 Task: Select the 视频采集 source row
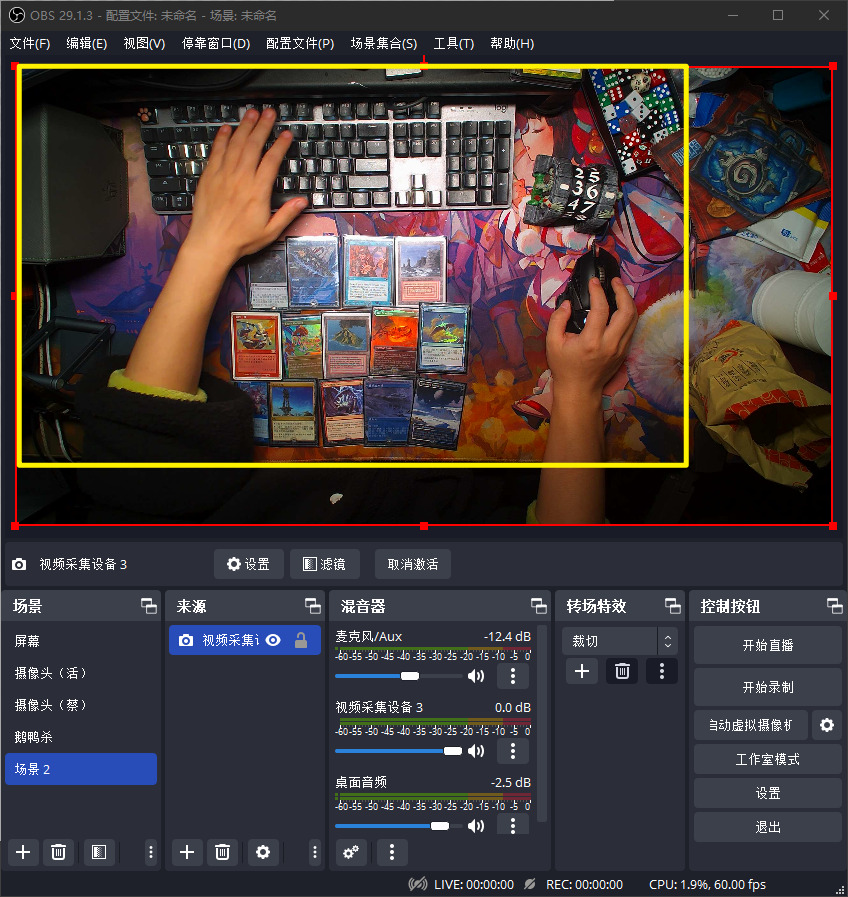click(245, 640)
